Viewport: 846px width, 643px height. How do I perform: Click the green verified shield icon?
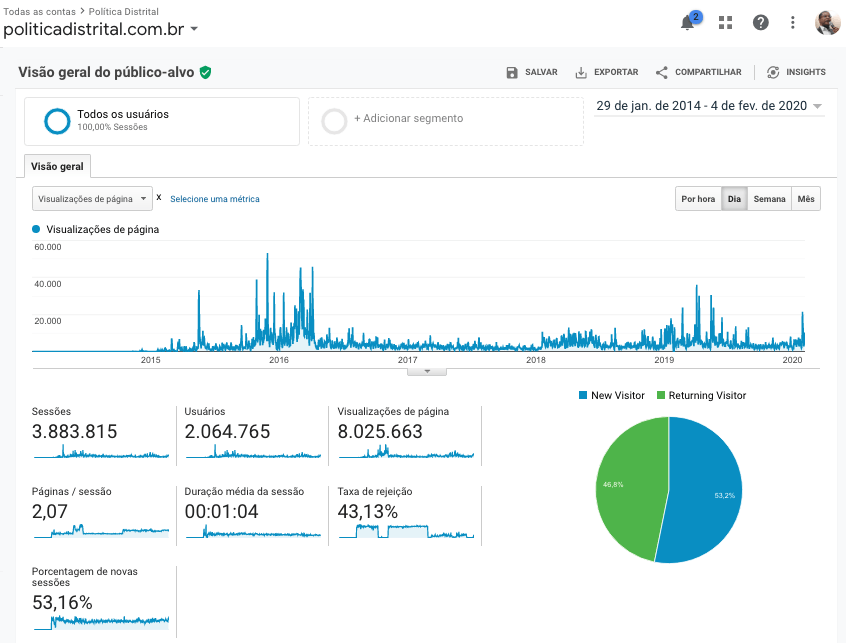point(205,72)
